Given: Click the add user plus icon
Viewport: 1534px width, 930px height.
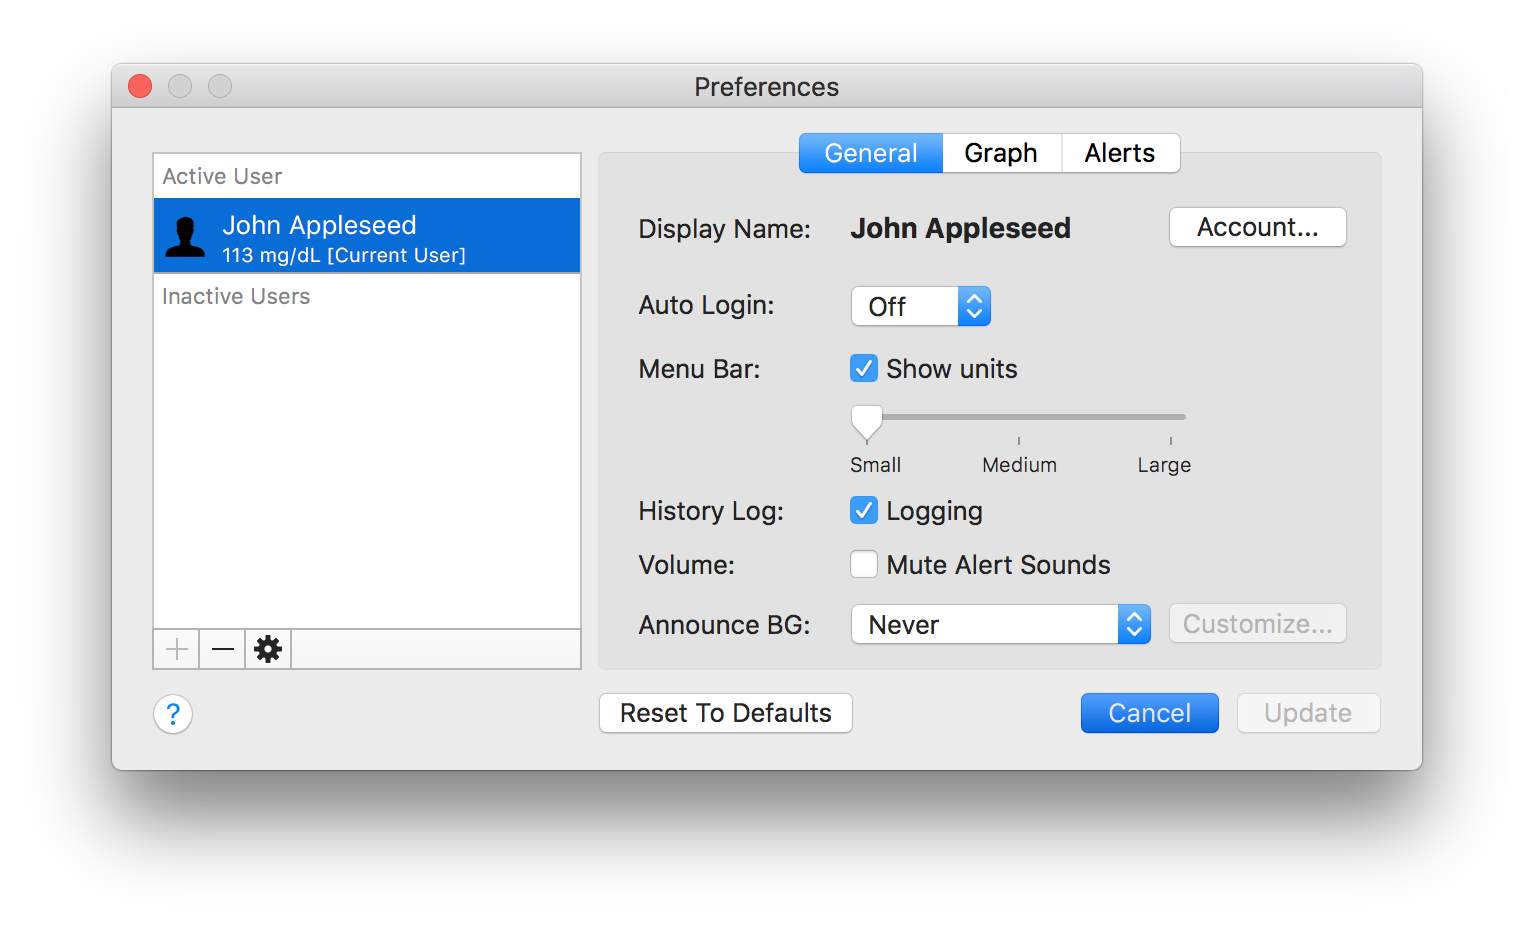Looking at the screenshot, I should point(177,649).
